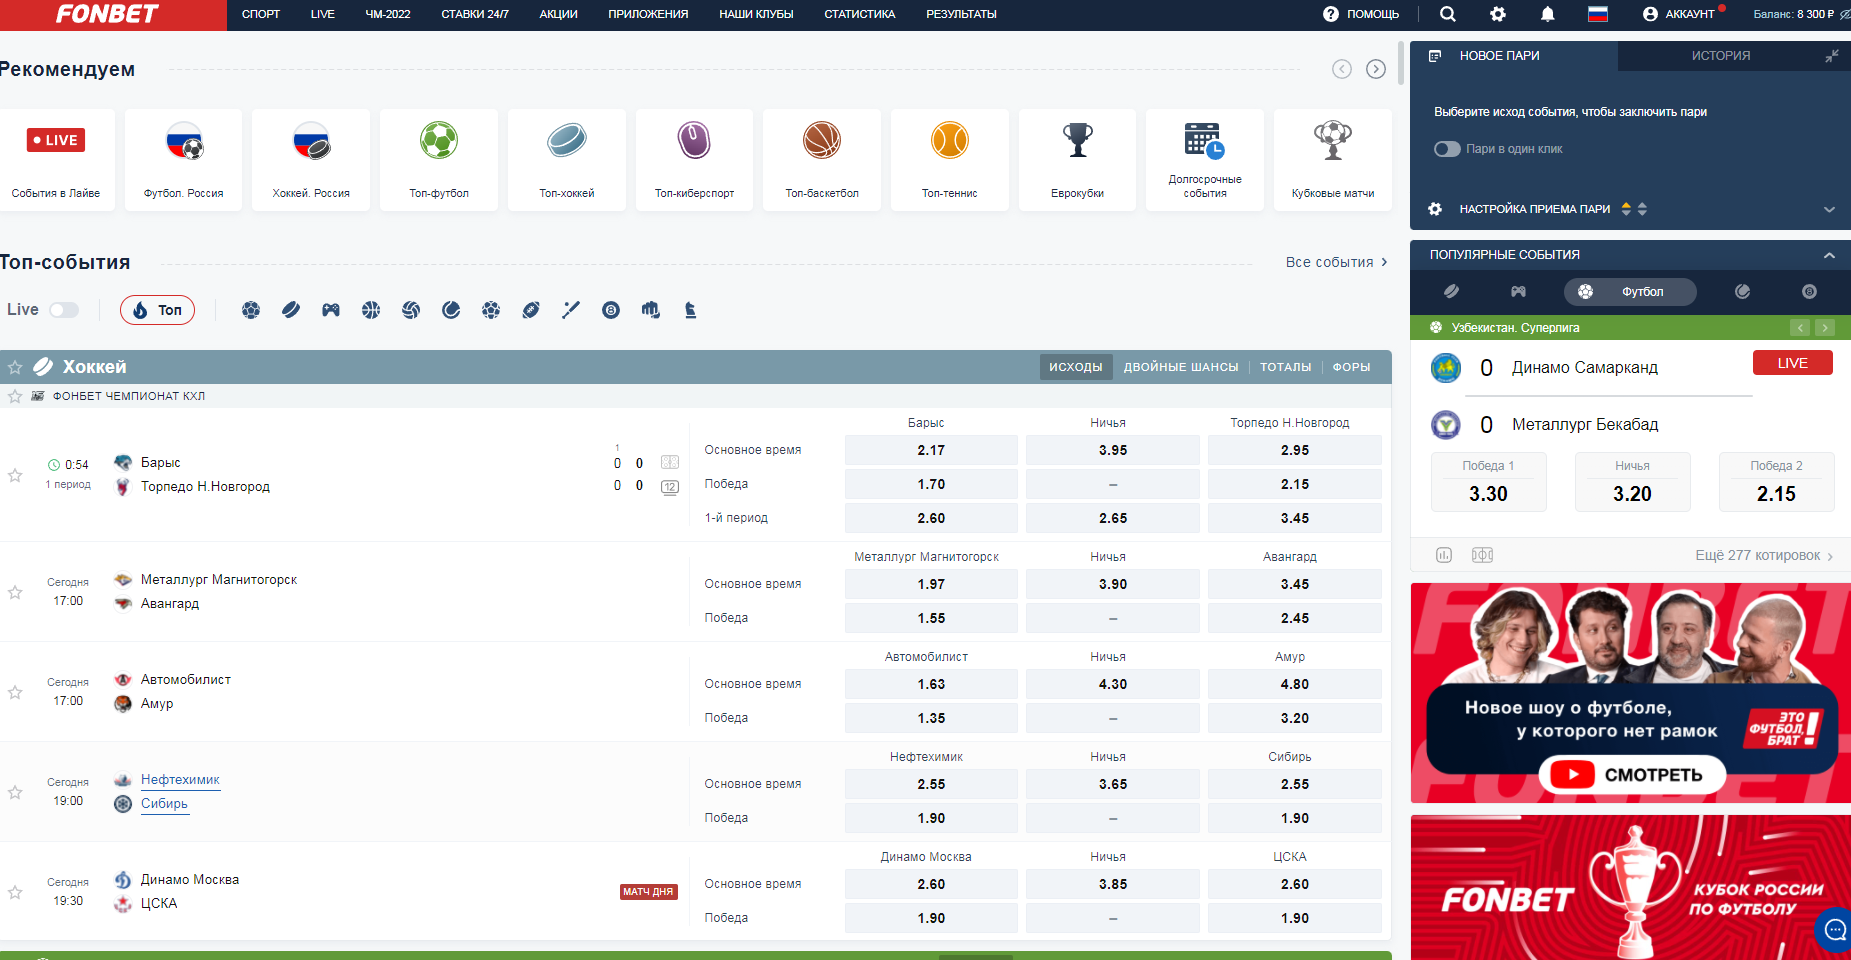This screenshot has height=960, width=1851.
Task: Add Барыс vs Торпедо match to favorites
Action: 15,475
